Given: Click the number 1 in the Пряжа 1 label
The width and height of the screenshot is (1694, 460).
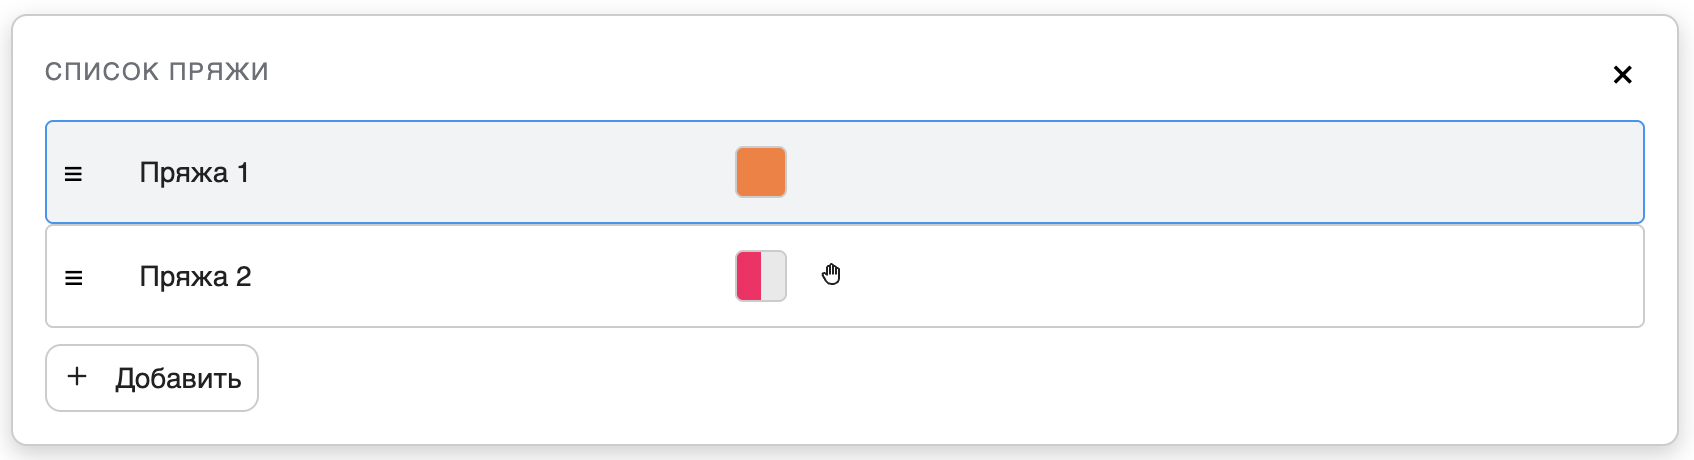Looking at the screenshot, I should point(242,173).
